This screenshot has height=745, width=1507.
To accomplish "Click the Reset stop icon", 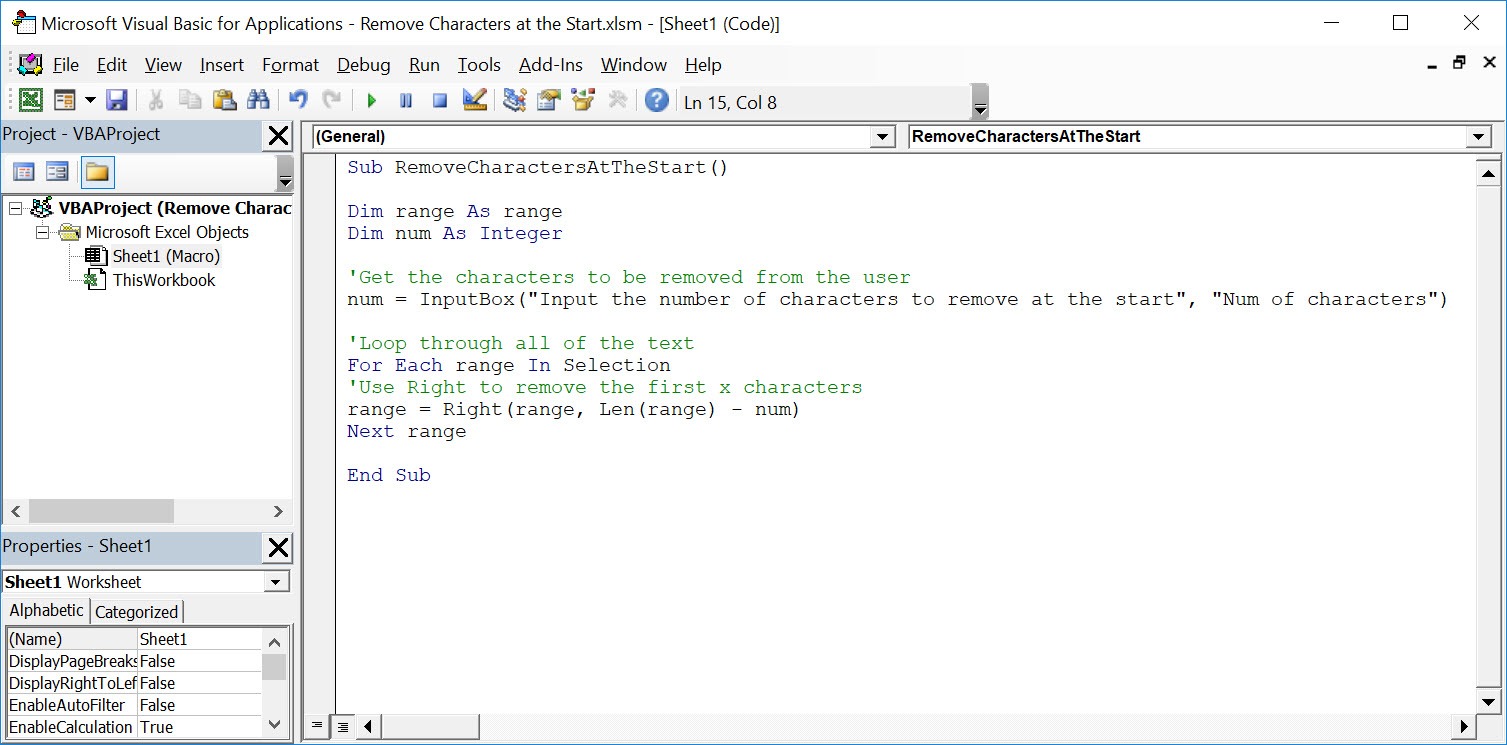I will (x=440, y=101).
